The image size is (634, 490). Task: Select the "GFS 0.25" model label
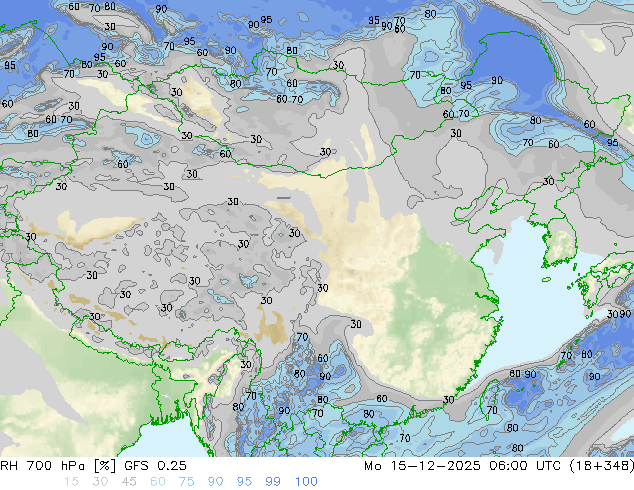coord(155,466)
